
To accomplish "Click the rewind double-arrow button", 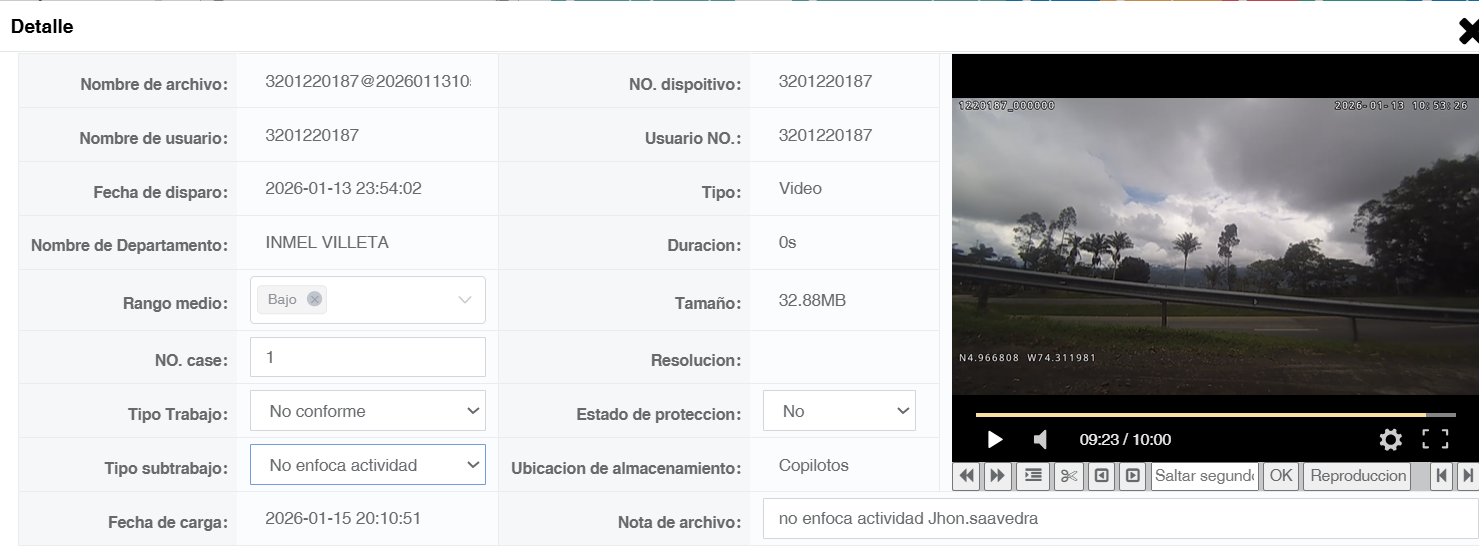I will pyautogui.click(x=967, y=476).
